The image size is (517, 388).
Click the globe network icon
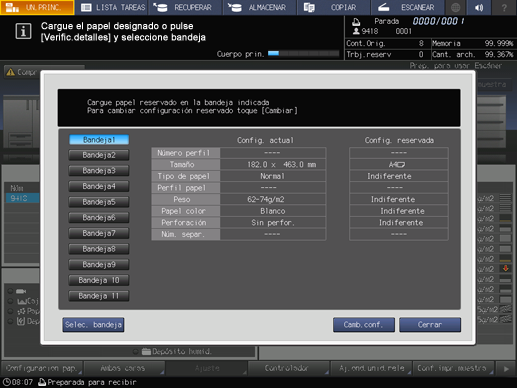[455, 7]
